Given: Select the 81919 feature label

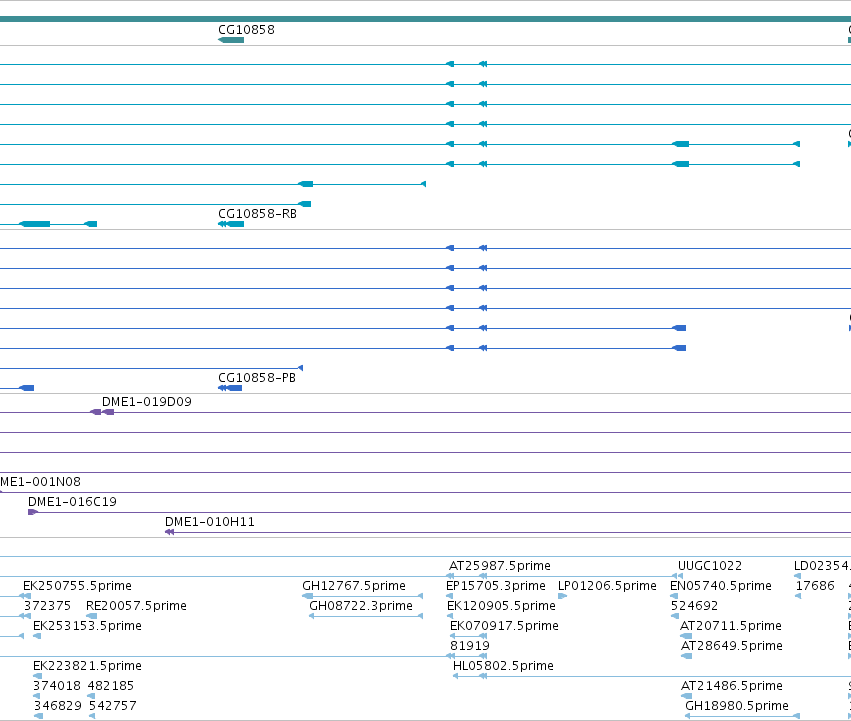Looking at the screenshot, I should [x=469, y=646].
